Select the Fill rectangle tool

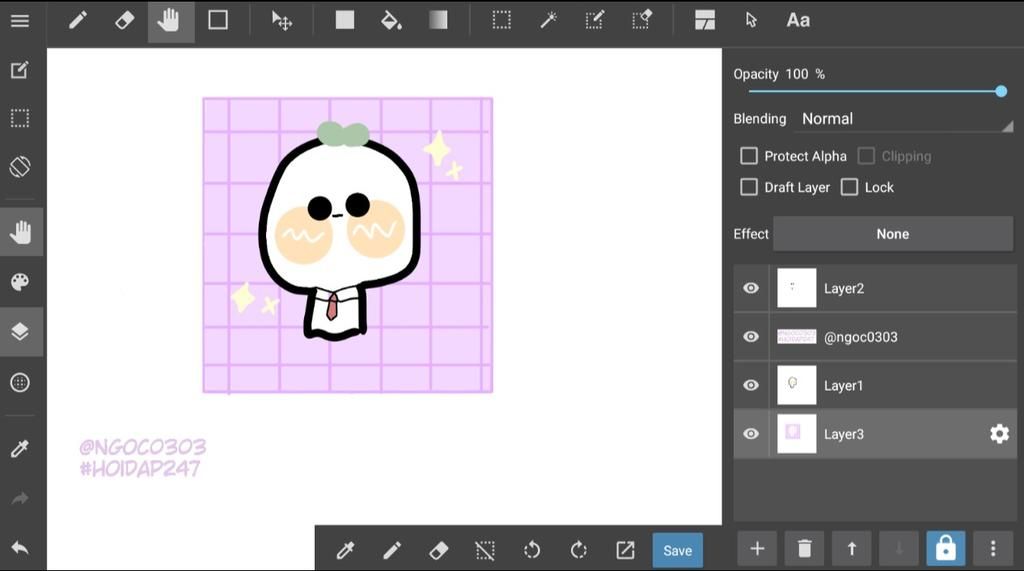(x=345, y=20)
